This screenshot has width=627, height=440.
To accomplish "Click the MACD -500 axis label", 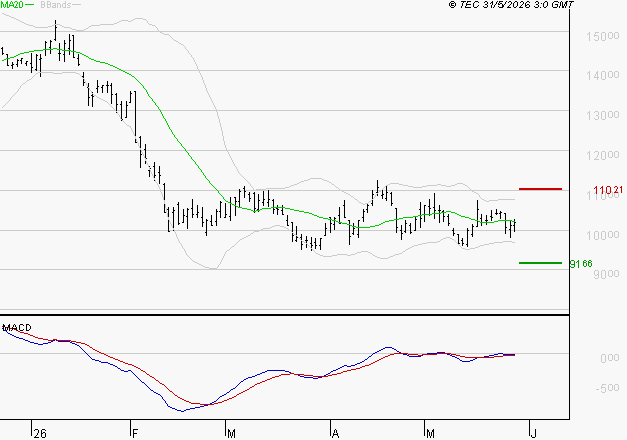I will click(607, 388).
